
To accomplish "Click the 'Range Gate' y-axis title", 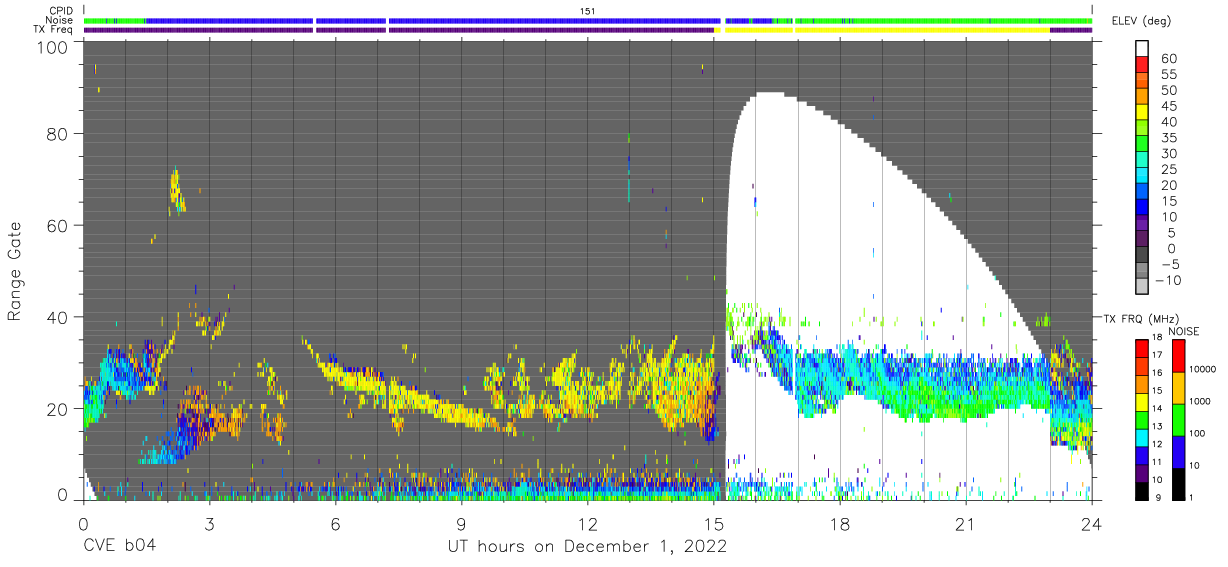I will pos(15,272).
